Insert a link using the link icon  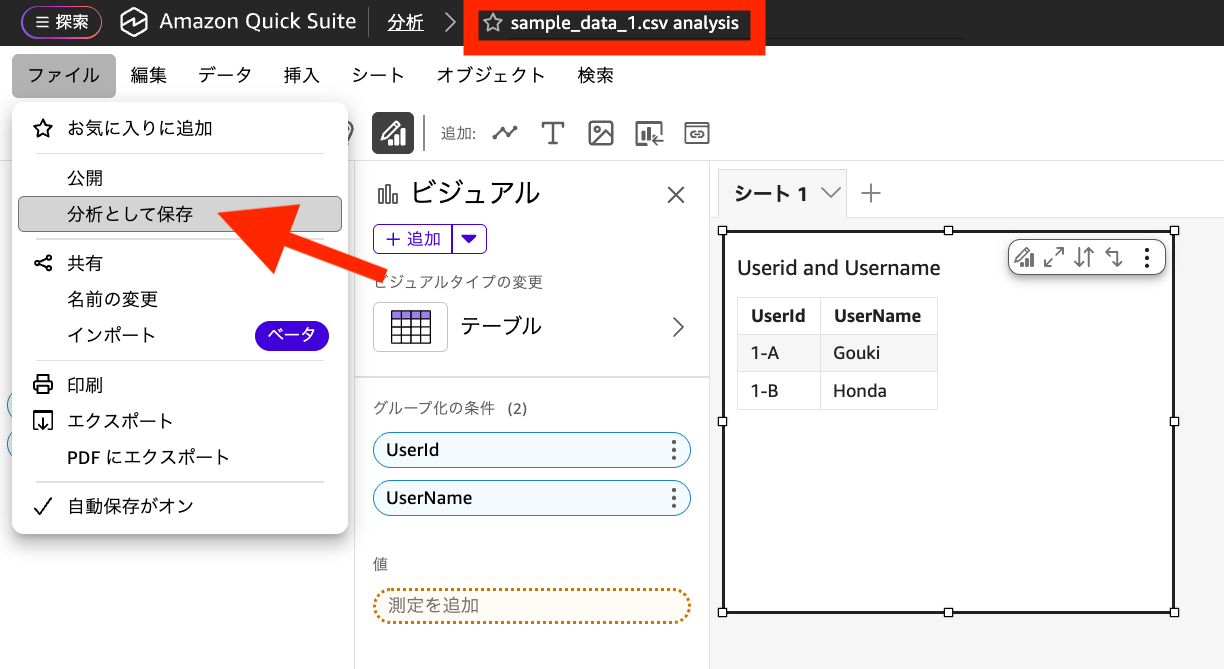[x=697, y=132]
